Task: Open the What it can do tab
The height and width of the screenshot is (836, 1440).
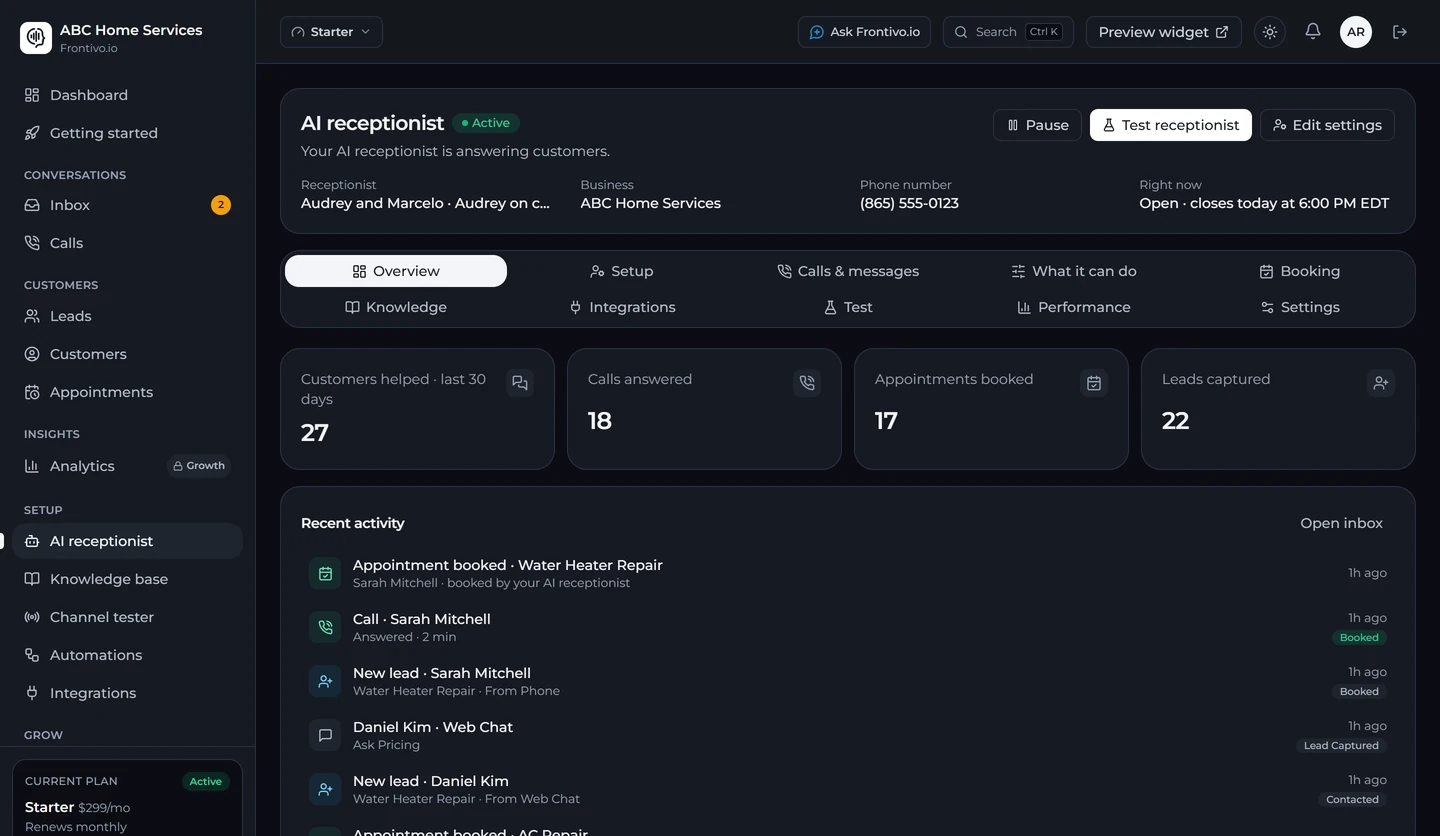Action: [1074, 271]
